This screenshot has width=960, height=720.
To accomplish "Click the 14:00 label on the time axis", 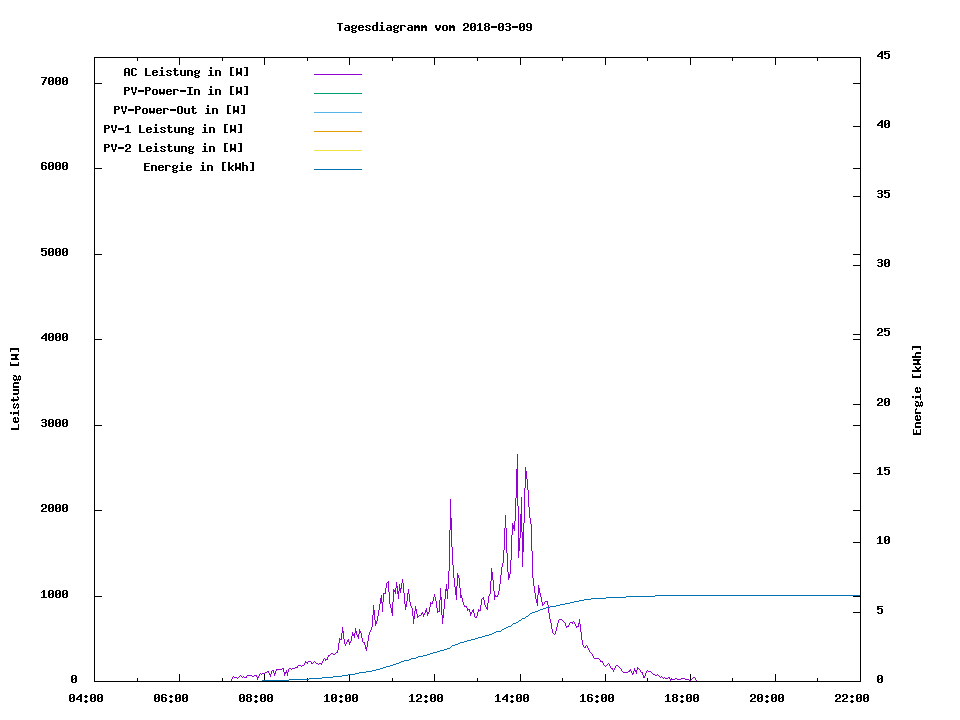I will (511, 699).
